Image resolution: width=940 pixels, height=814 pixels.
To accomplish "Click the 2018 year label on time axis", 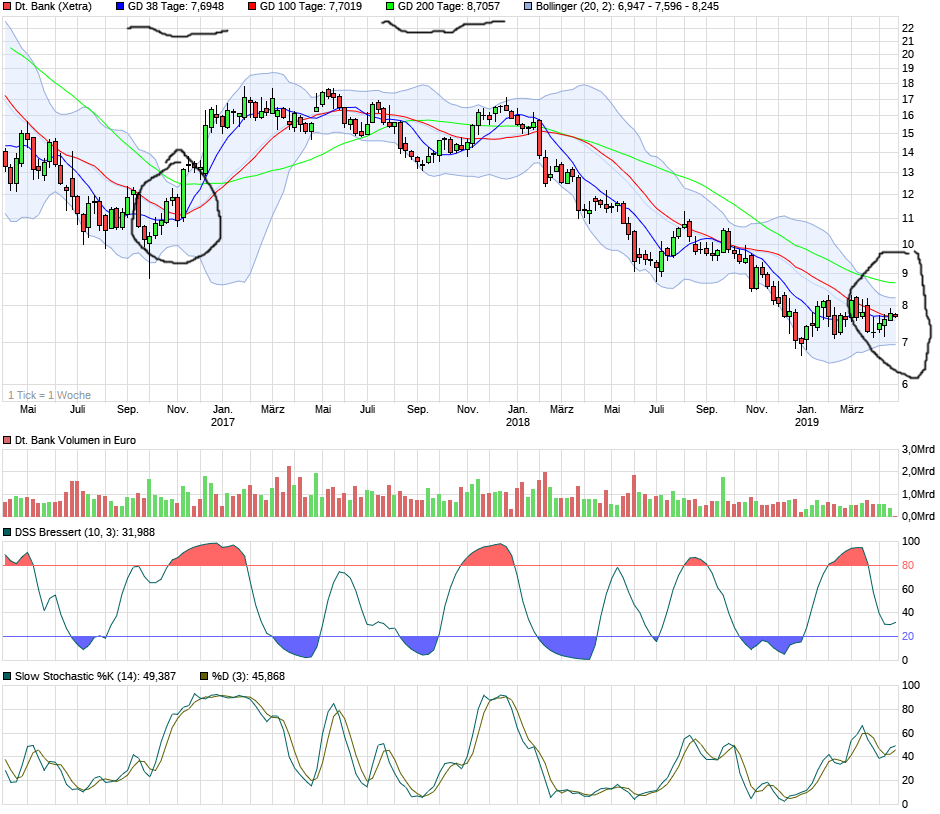I will point(517,422).
